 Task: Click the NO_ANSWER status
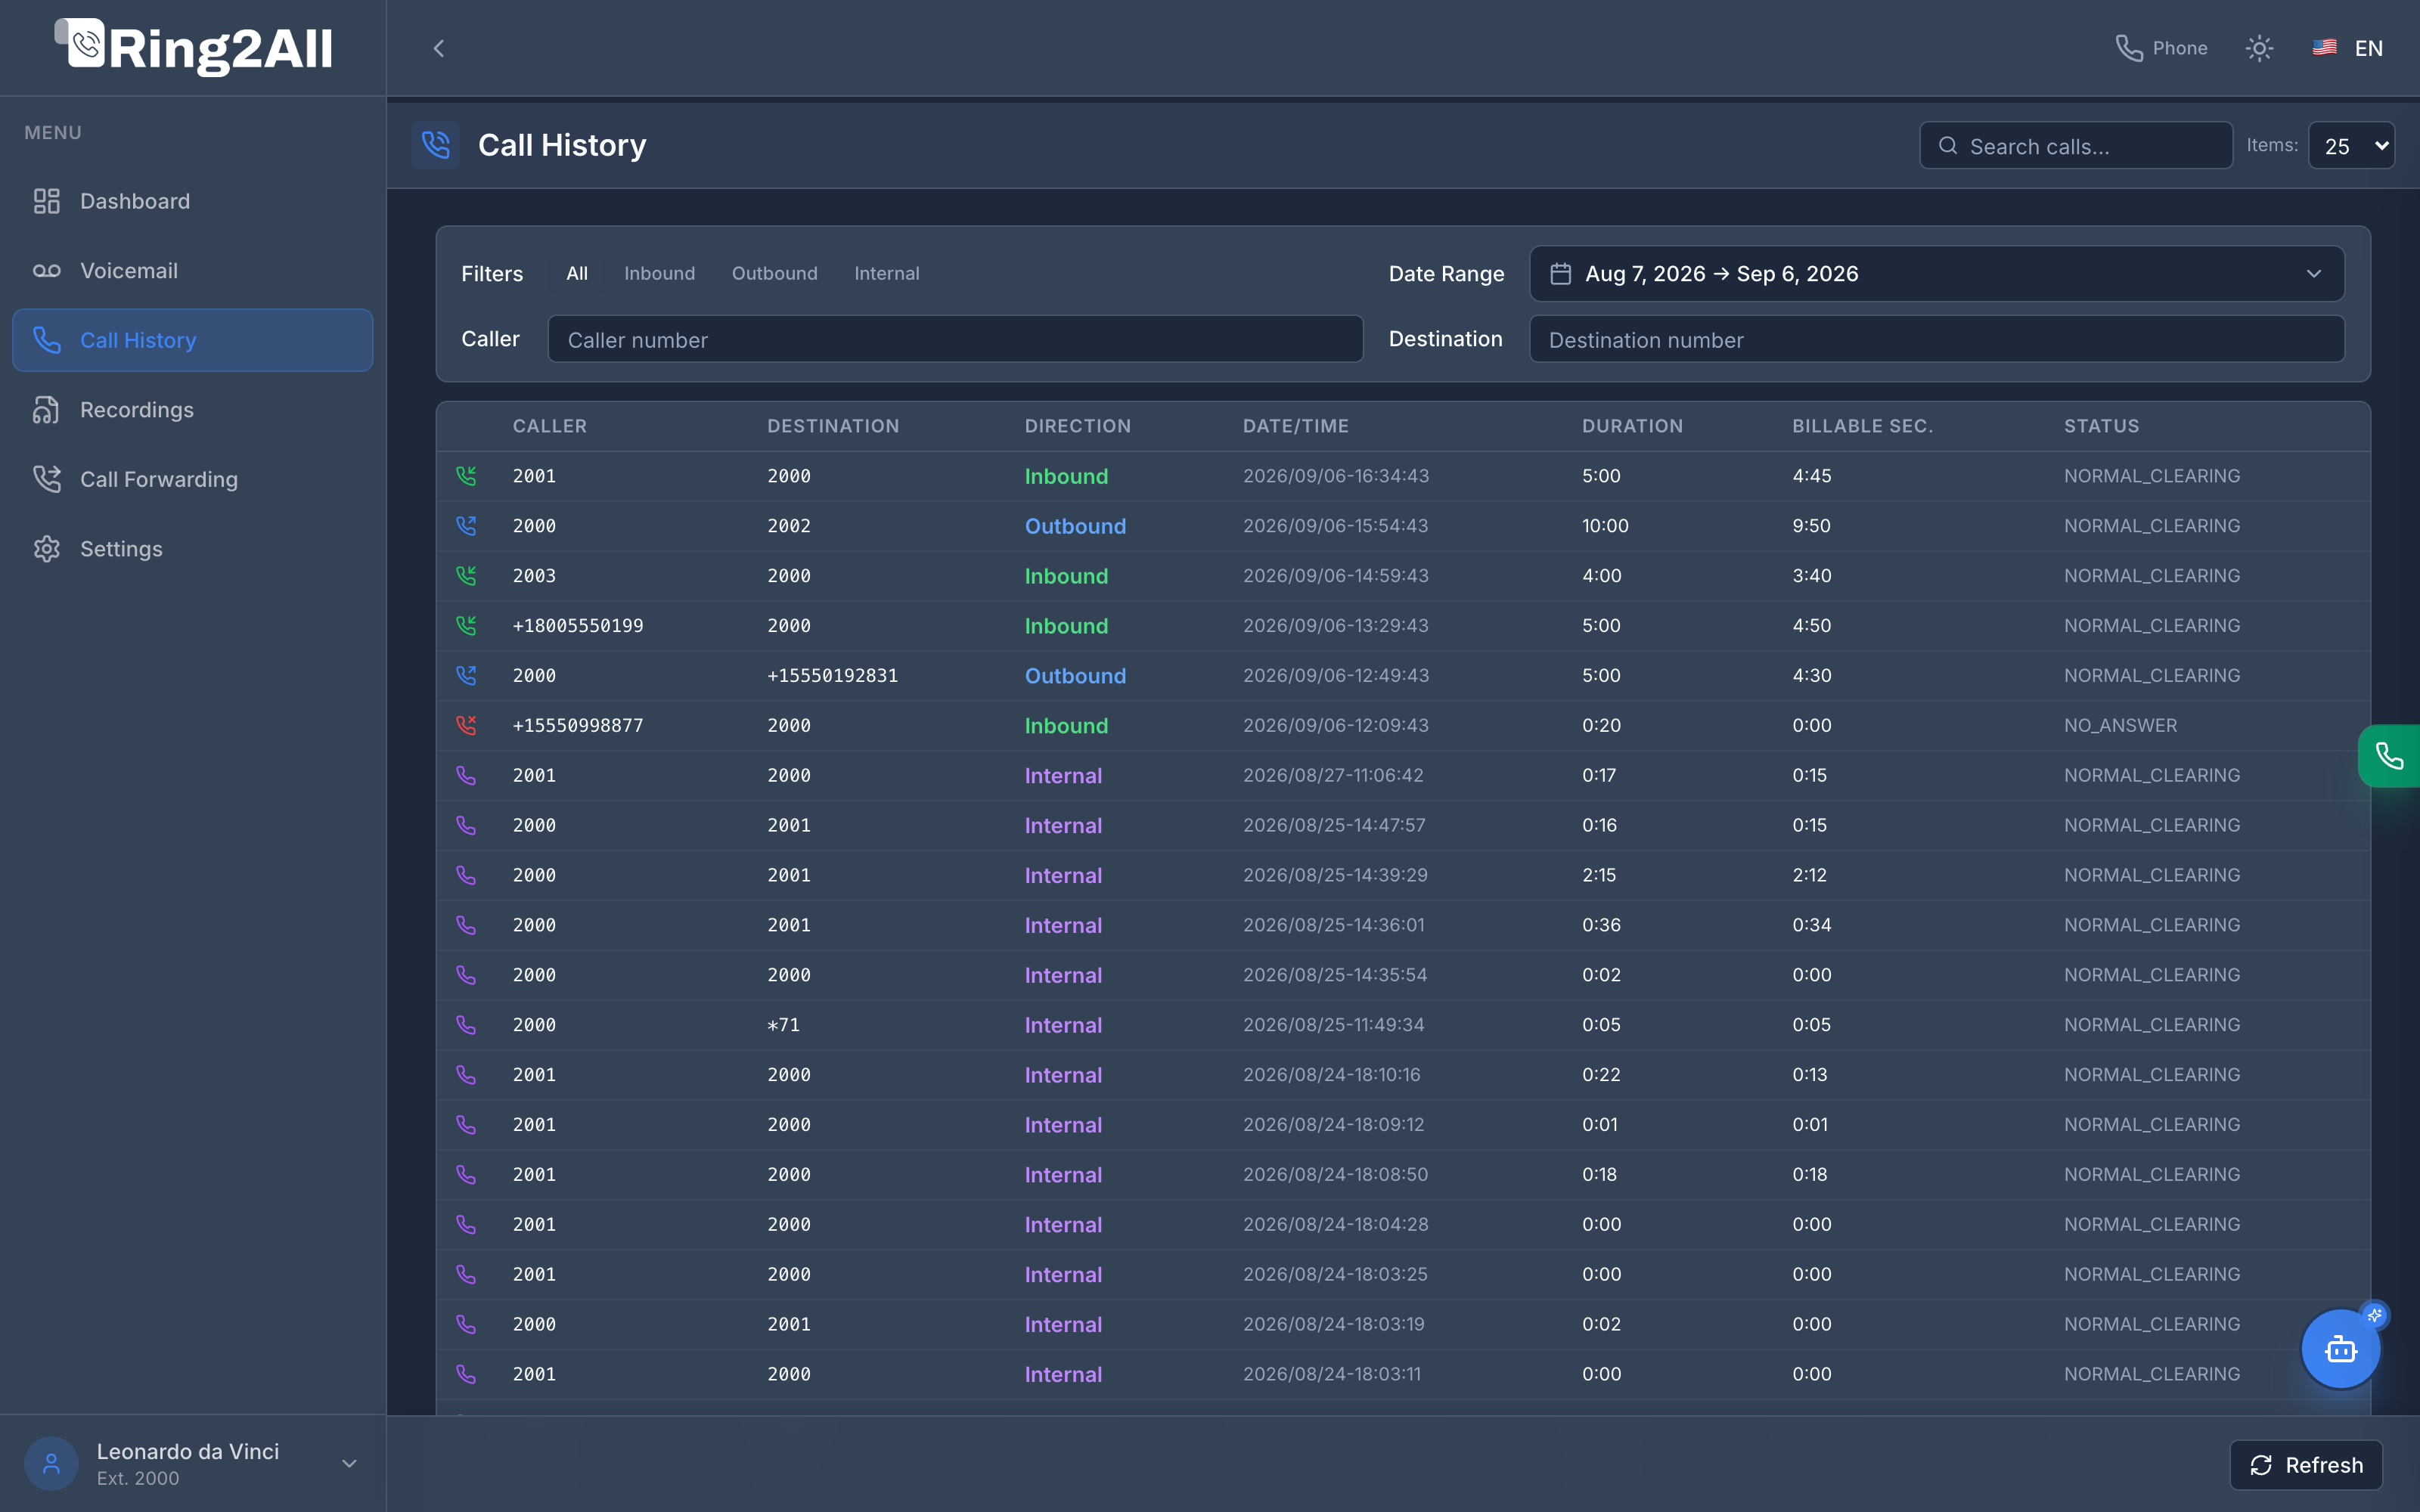pos(2120,726)
